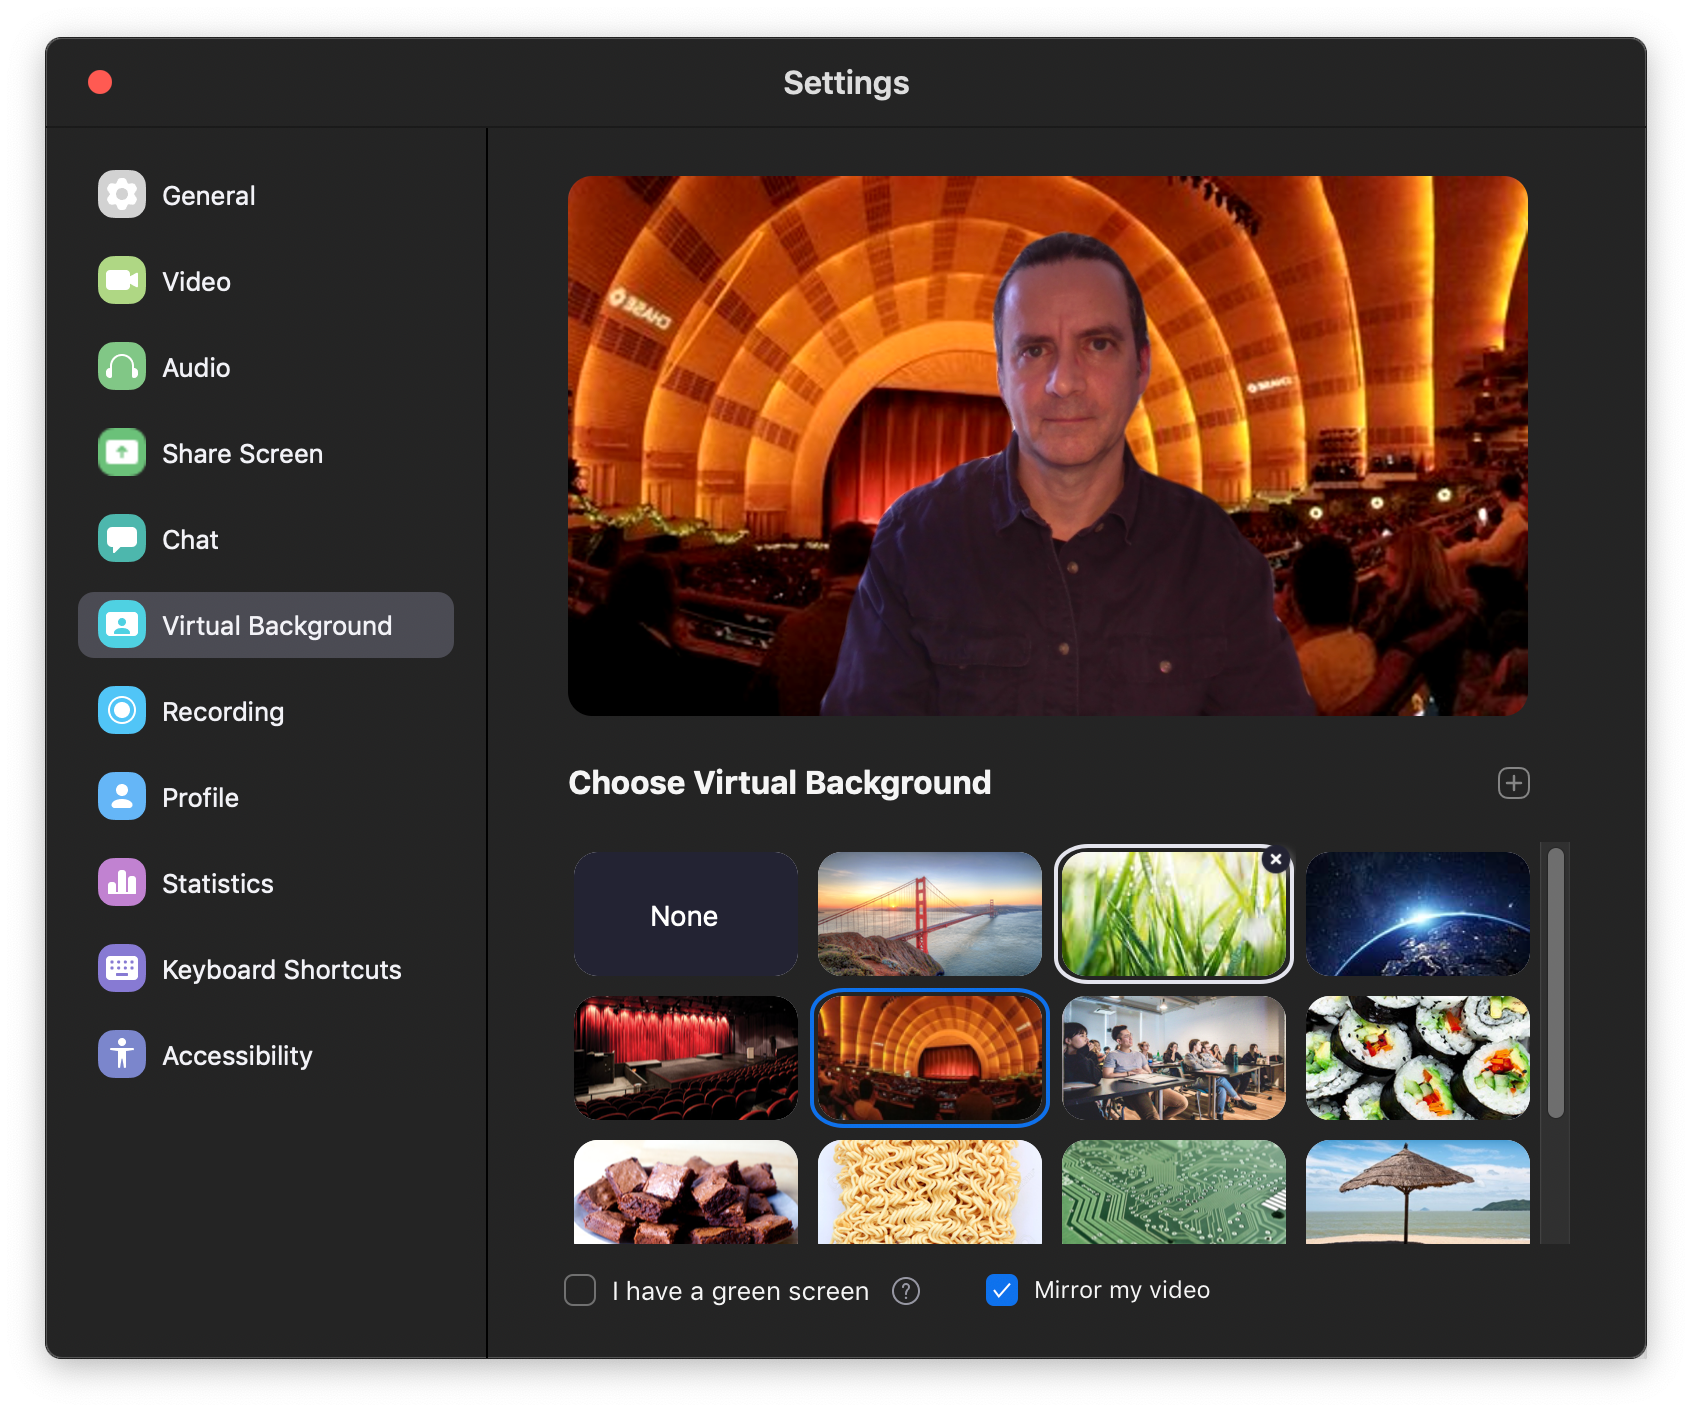Choose orange arched concert hall background
This screenshot has width=1692, height=1412.
pos(930,1058)
